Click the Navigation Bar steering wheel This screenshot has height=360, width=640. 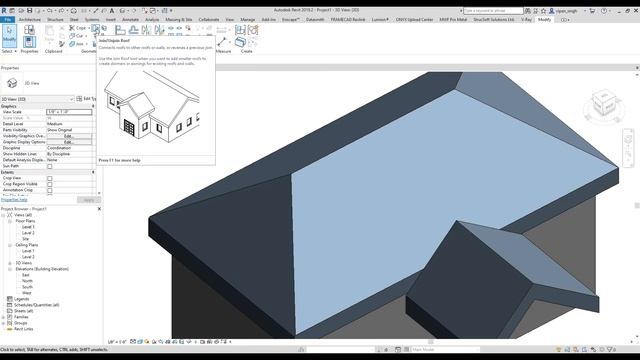tap(628, 139)
